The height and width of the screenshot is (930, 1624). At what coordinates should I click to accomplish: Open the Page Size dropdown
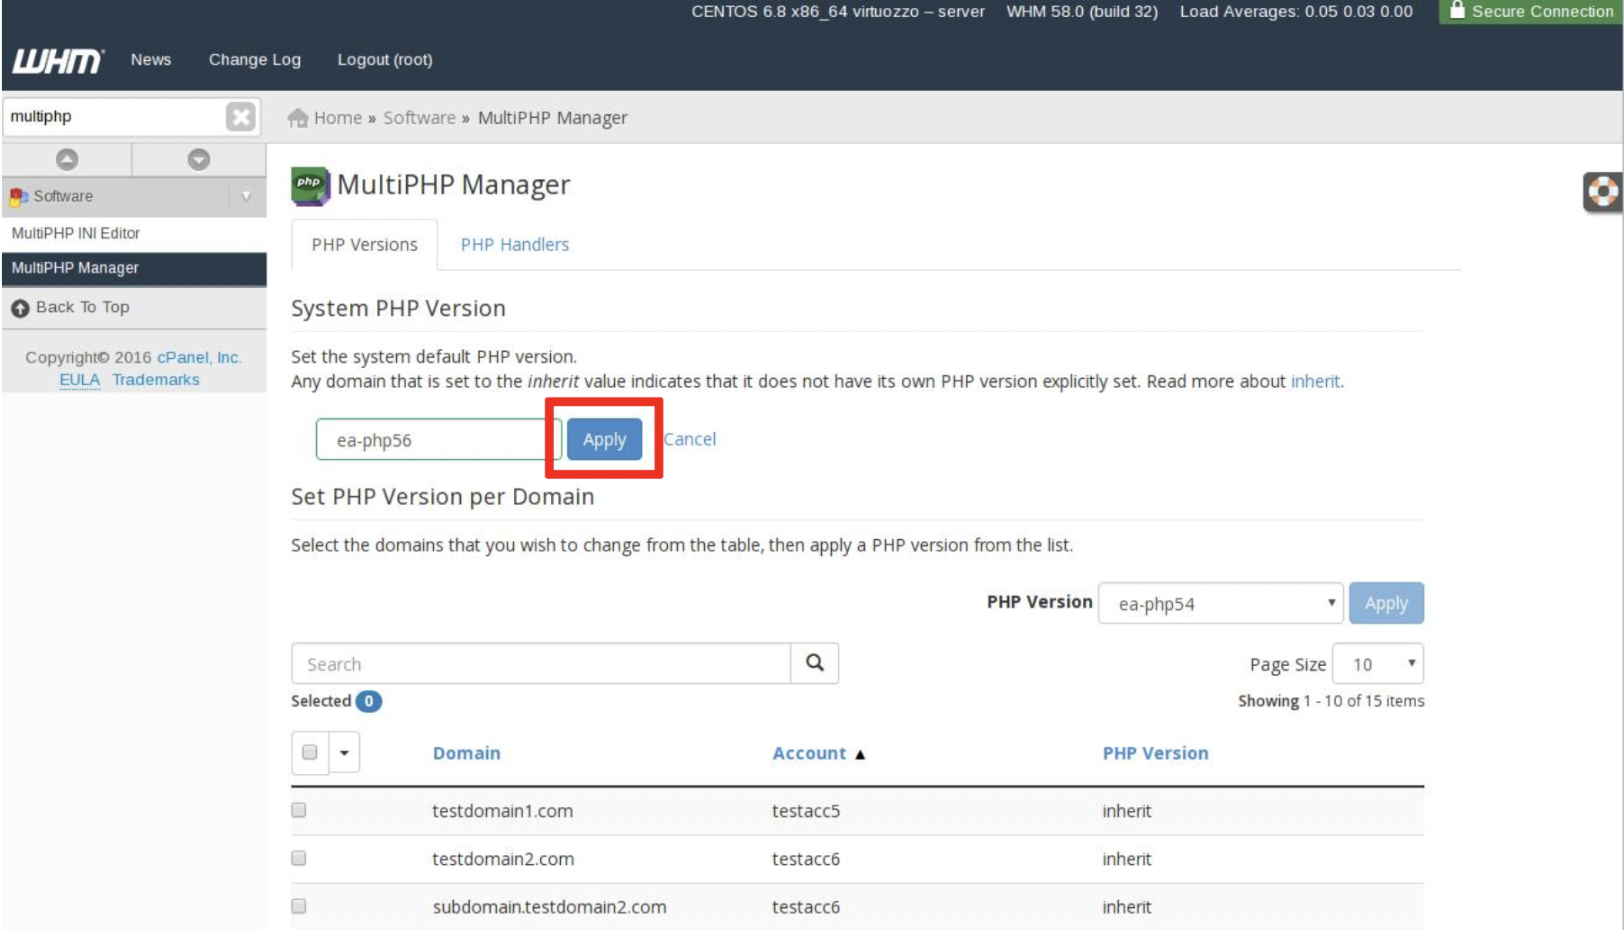pos(1378,664)
